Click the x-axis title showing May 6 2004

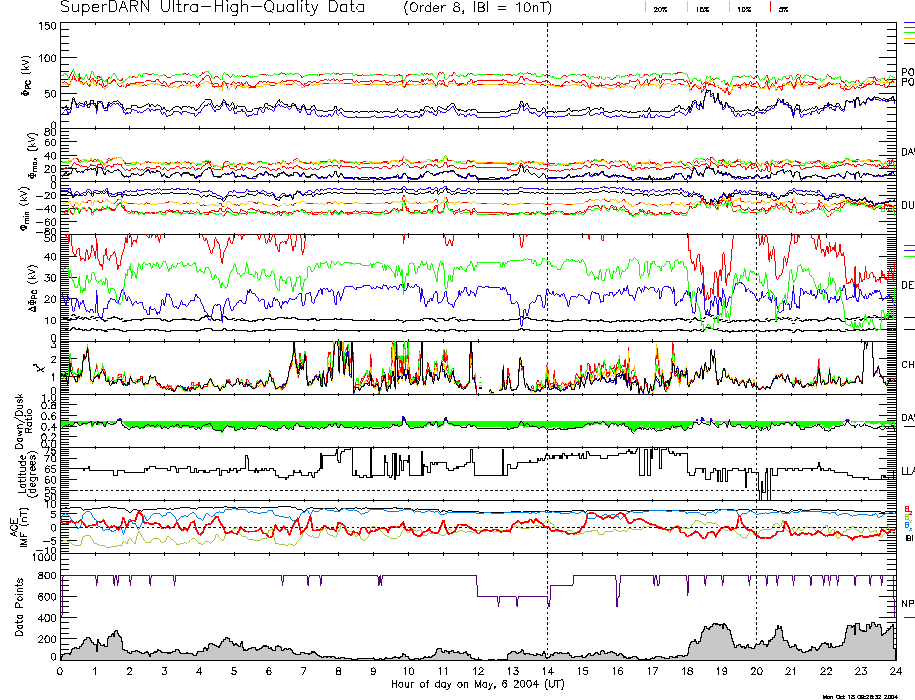(x=477, y=685)
